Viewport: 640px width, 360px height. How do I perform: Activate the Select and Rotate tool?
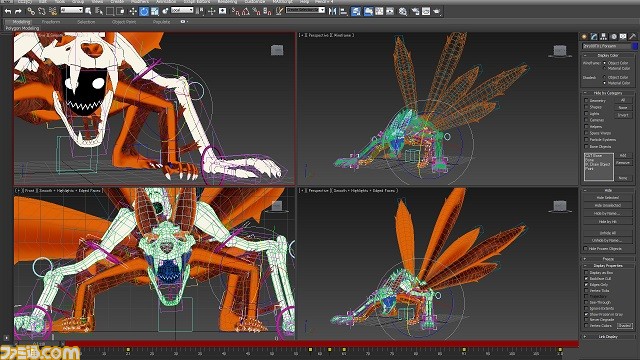pos(144,11)
